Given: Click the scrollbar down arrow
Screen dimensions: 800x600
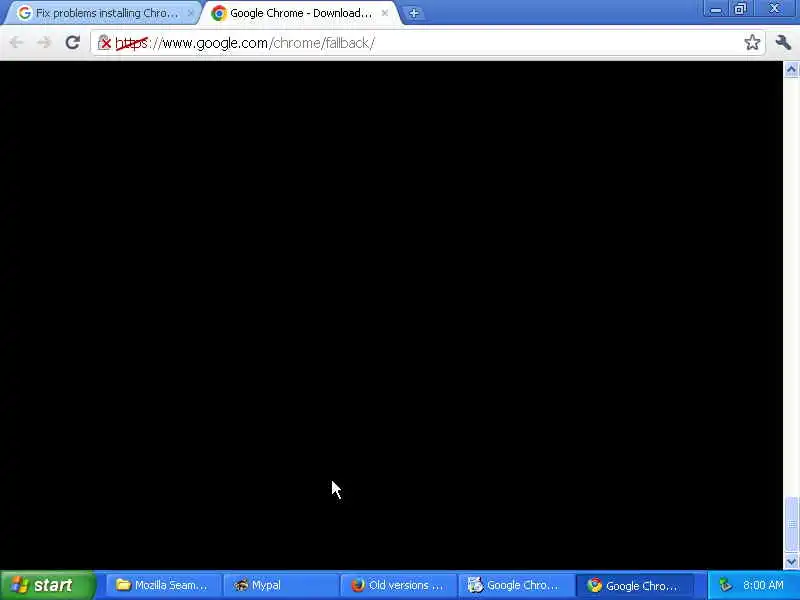Looking at the screenshot, I should click(791, 562).
